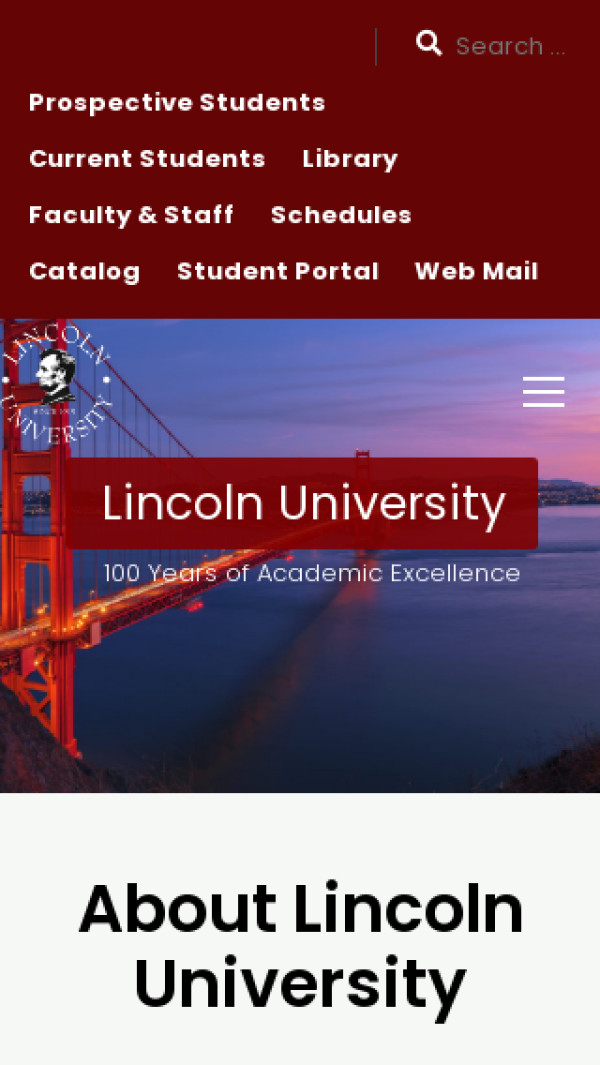Image resolution: width=600 pixels, height=1065 pixels.
Task: Click the 100 Years of Academic Excellence tagline
Action: coord(312,573)
